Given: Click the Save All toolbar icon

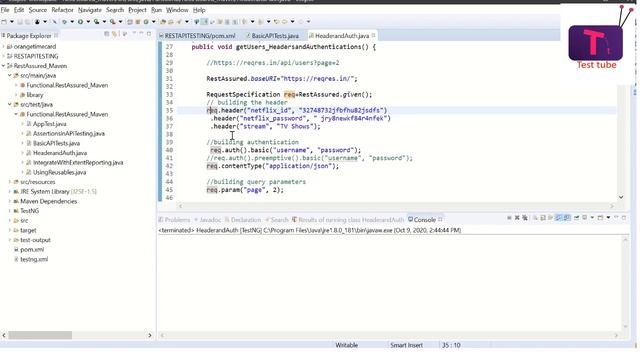Looking at the screenshot, I should pyautogui.click(x=27, y=22).
